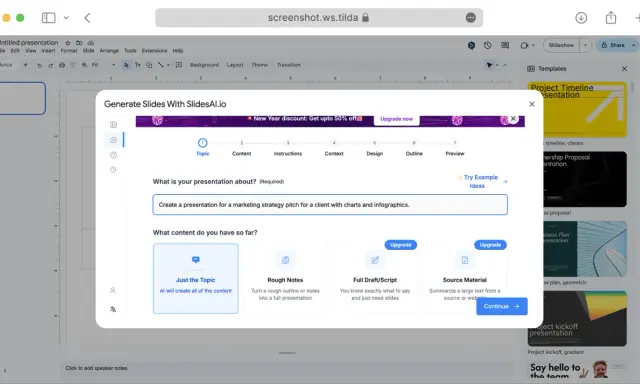Viewport: 640px width, 384px height.
Task: Select the cursor select tool
Action: [126, 65]
